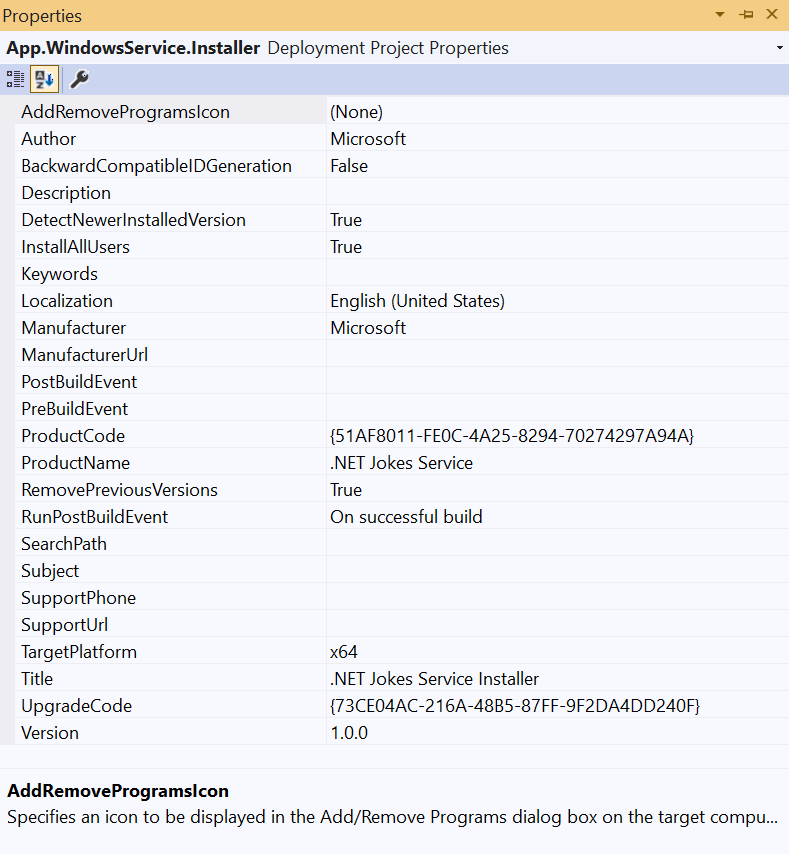Select the InstallAllUsers property
Viewport: 789px width, 854px height.
click(75, 247)
